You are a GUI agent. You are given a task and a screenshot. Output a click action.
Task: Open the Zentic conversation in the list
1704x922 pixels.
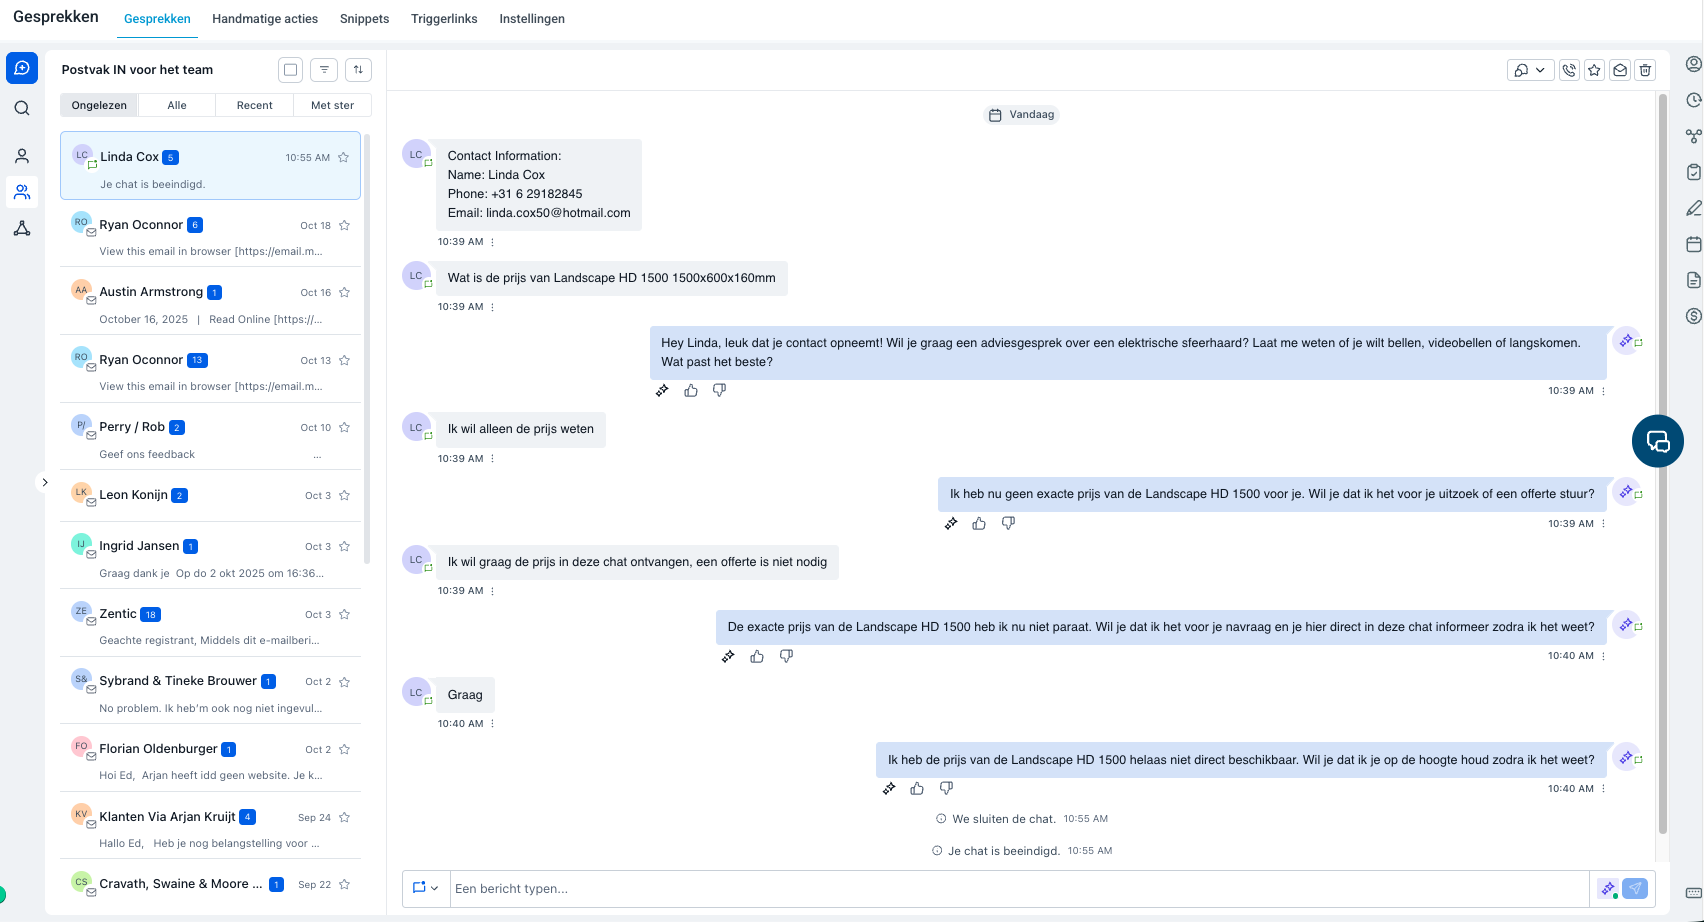coord(210,626)
